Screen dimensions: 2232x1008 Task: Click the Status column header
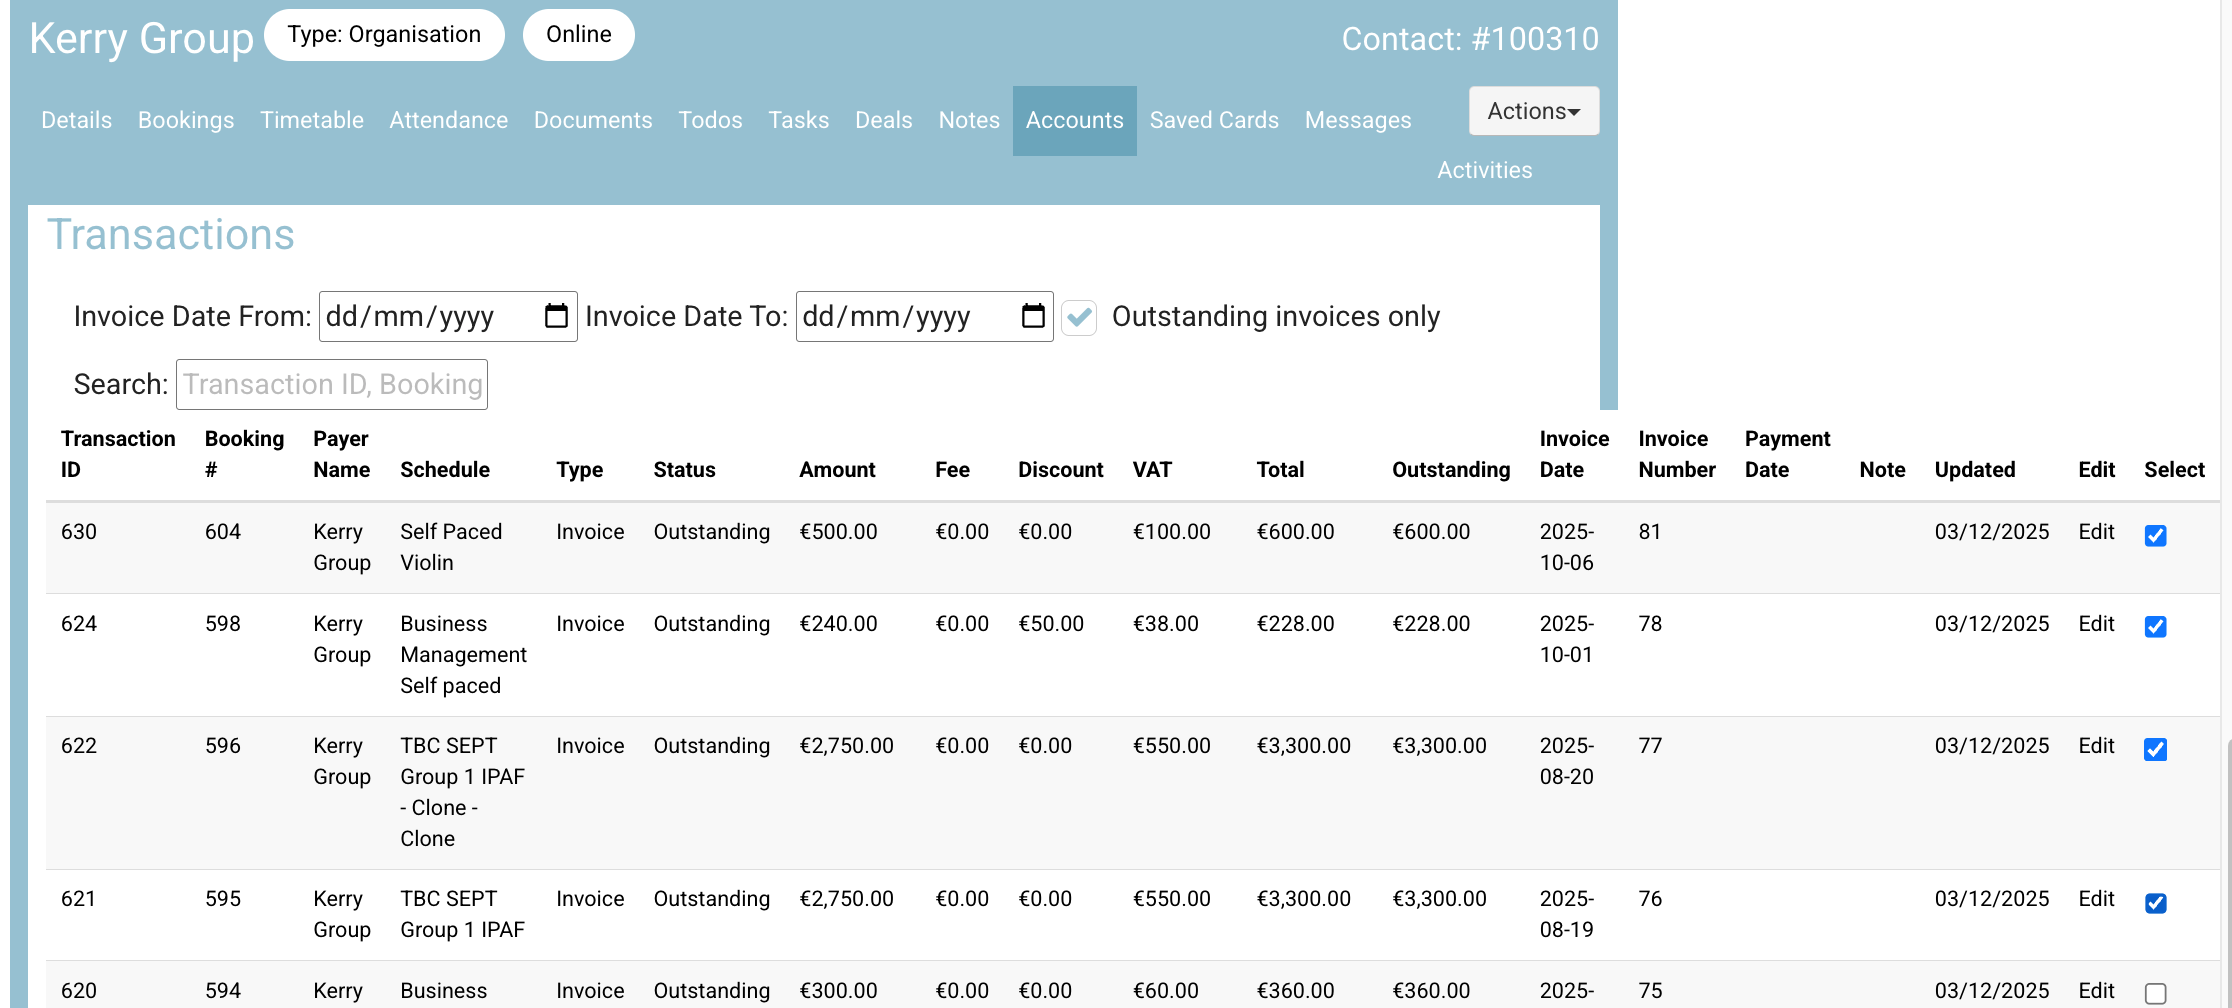pyautogui.click(x=684, y=470)
